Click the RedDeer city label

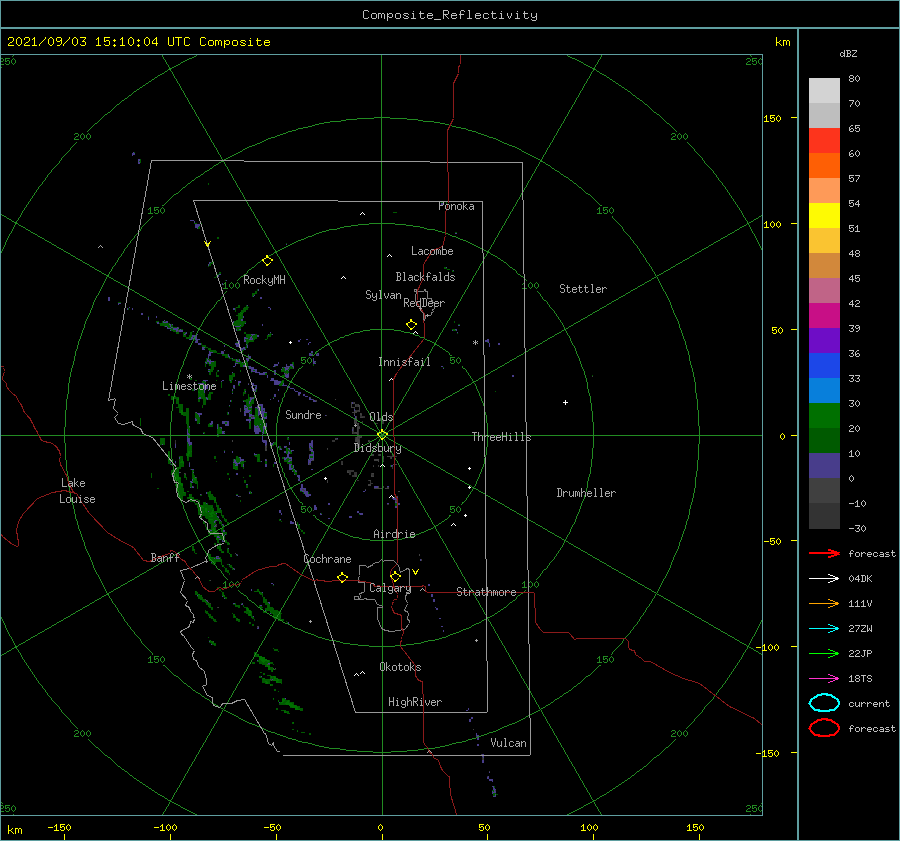(424, 303)
